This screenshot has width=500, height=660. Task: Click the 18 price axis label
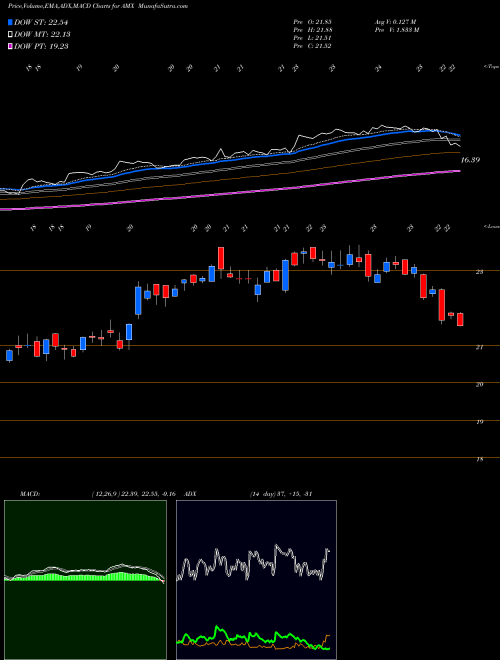tap(479, 460)
